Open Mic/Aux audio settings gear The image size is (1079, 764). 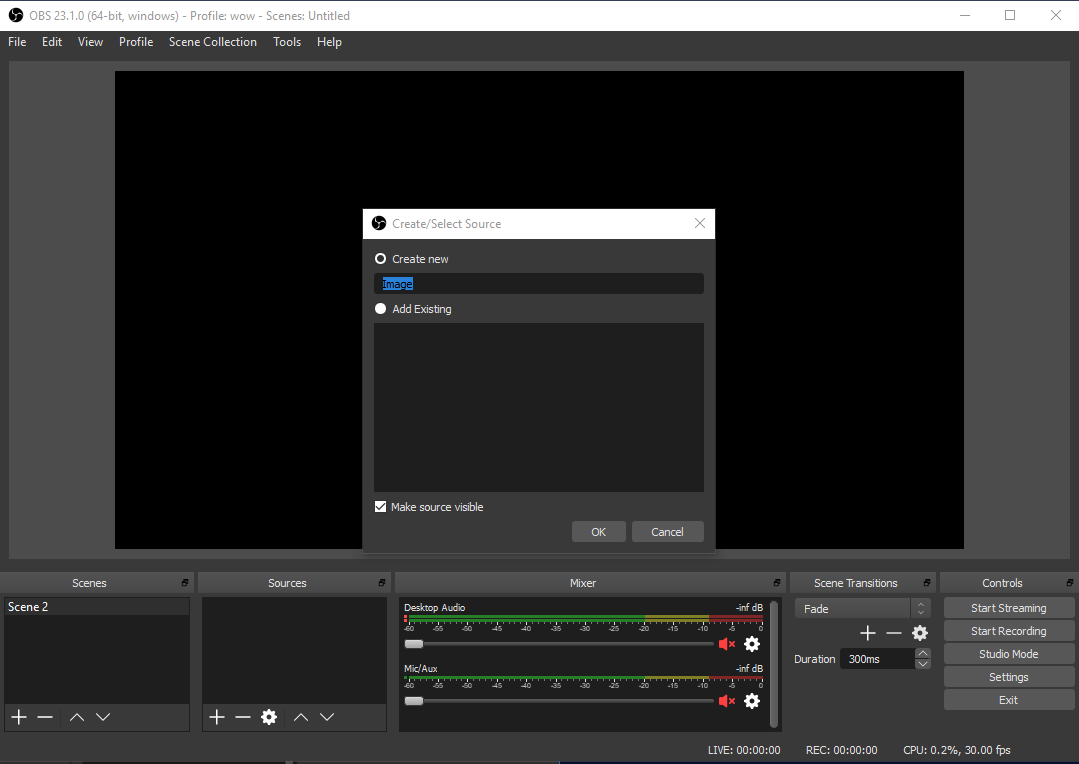(x=752, y=701)
